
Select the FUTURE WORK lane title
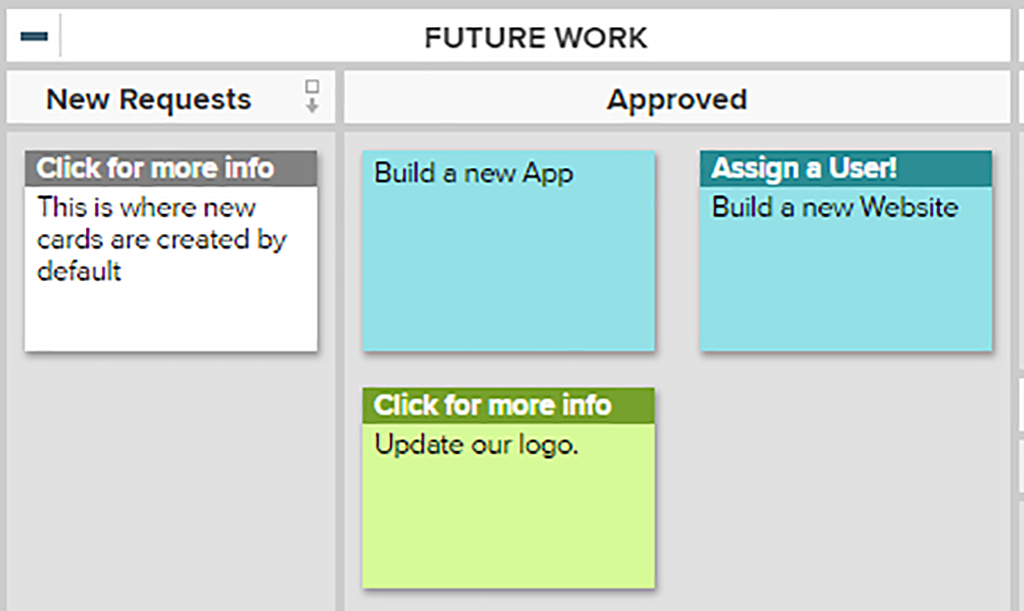pos(535,38)
